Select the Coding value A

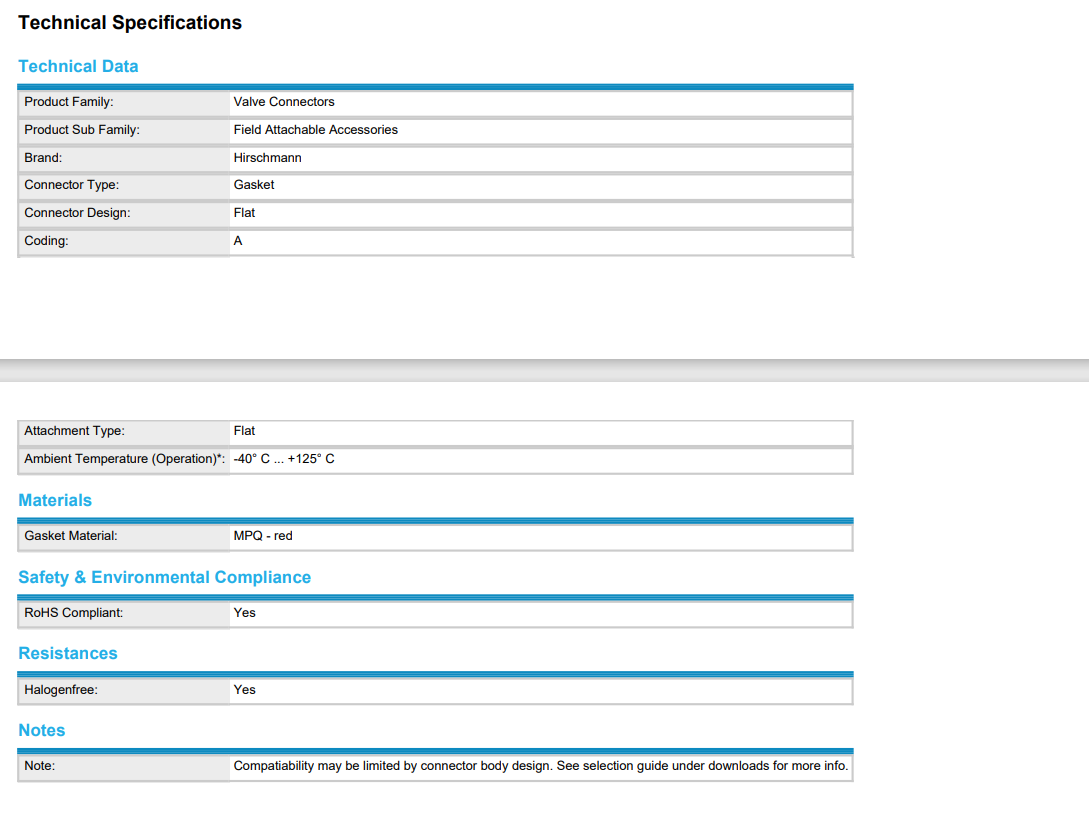[x=238, y=240]
